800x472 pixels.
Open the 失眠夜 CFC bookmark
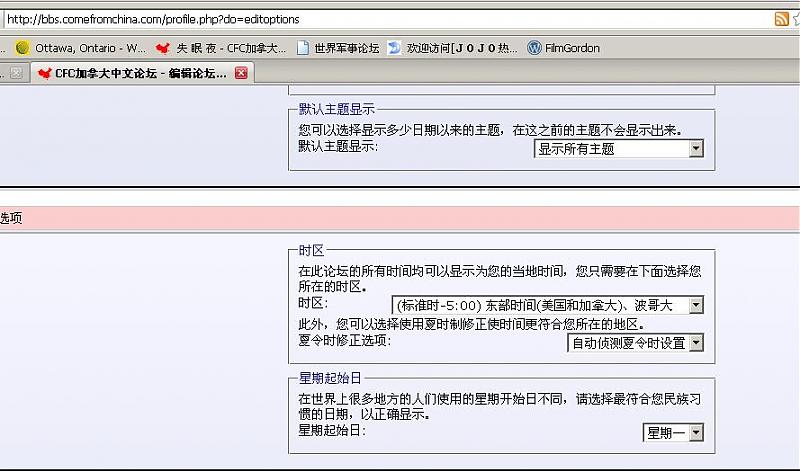(221, 47)
